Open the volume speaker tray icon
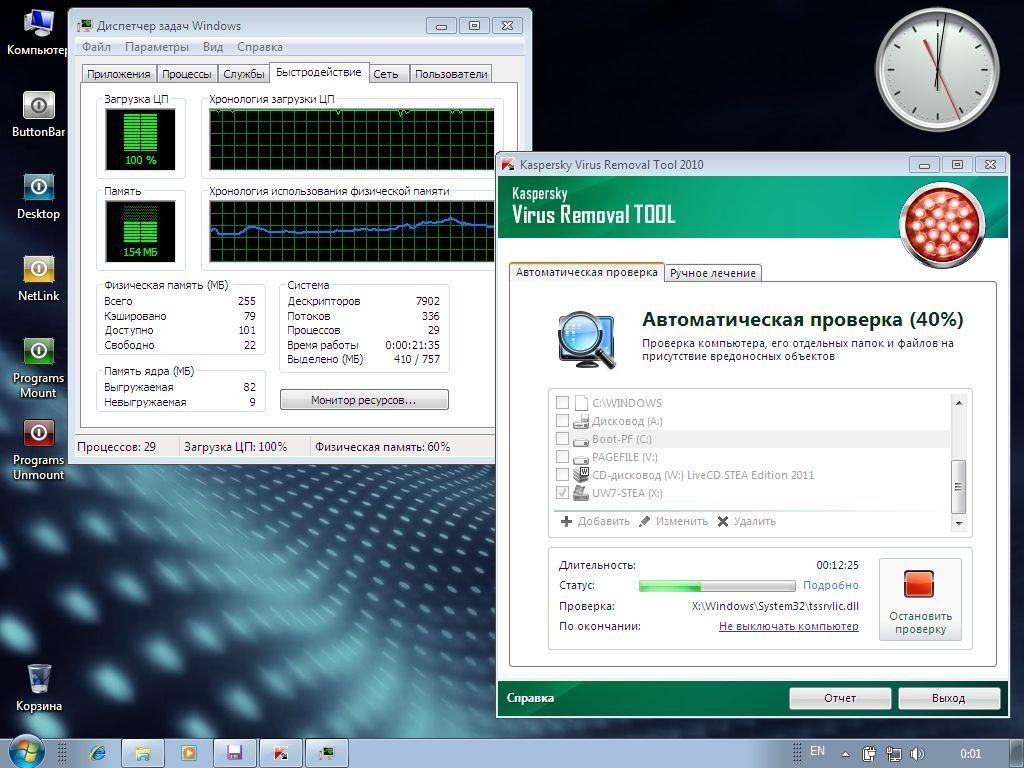1024x768 pixels. [x=917, y=754]
